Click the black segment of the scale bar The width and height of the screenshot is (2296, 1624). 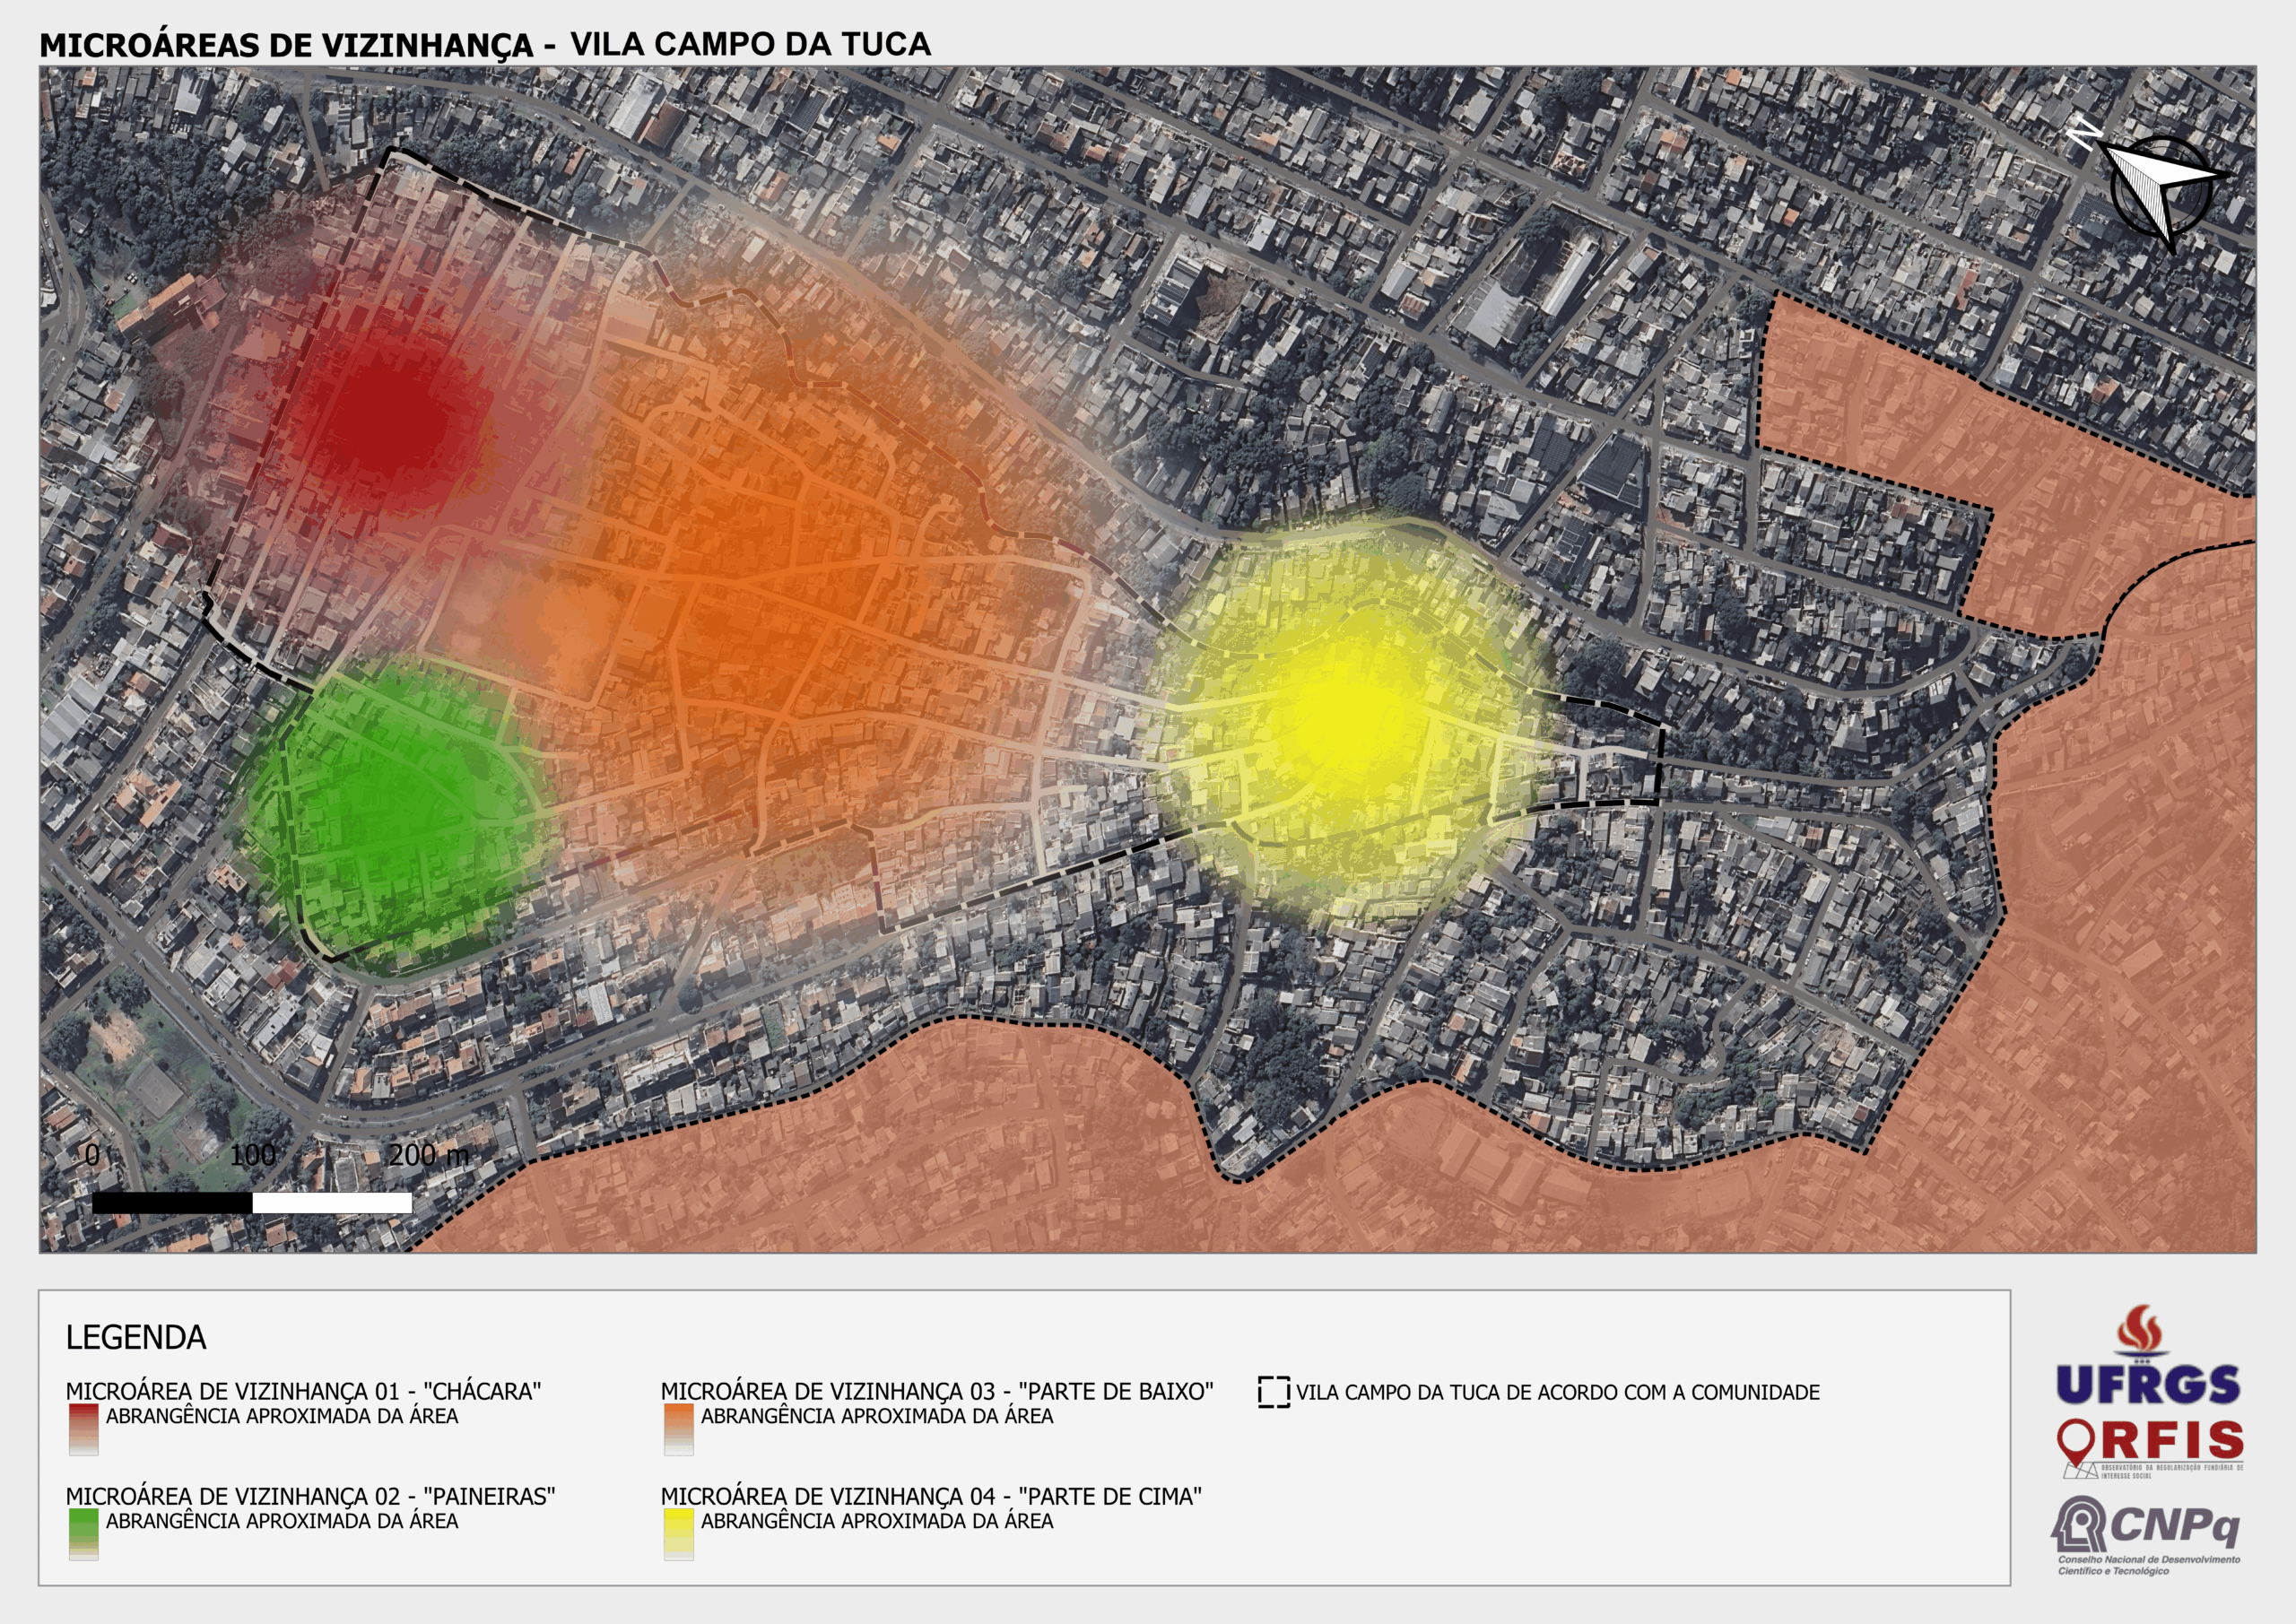tap(172, 1203)
